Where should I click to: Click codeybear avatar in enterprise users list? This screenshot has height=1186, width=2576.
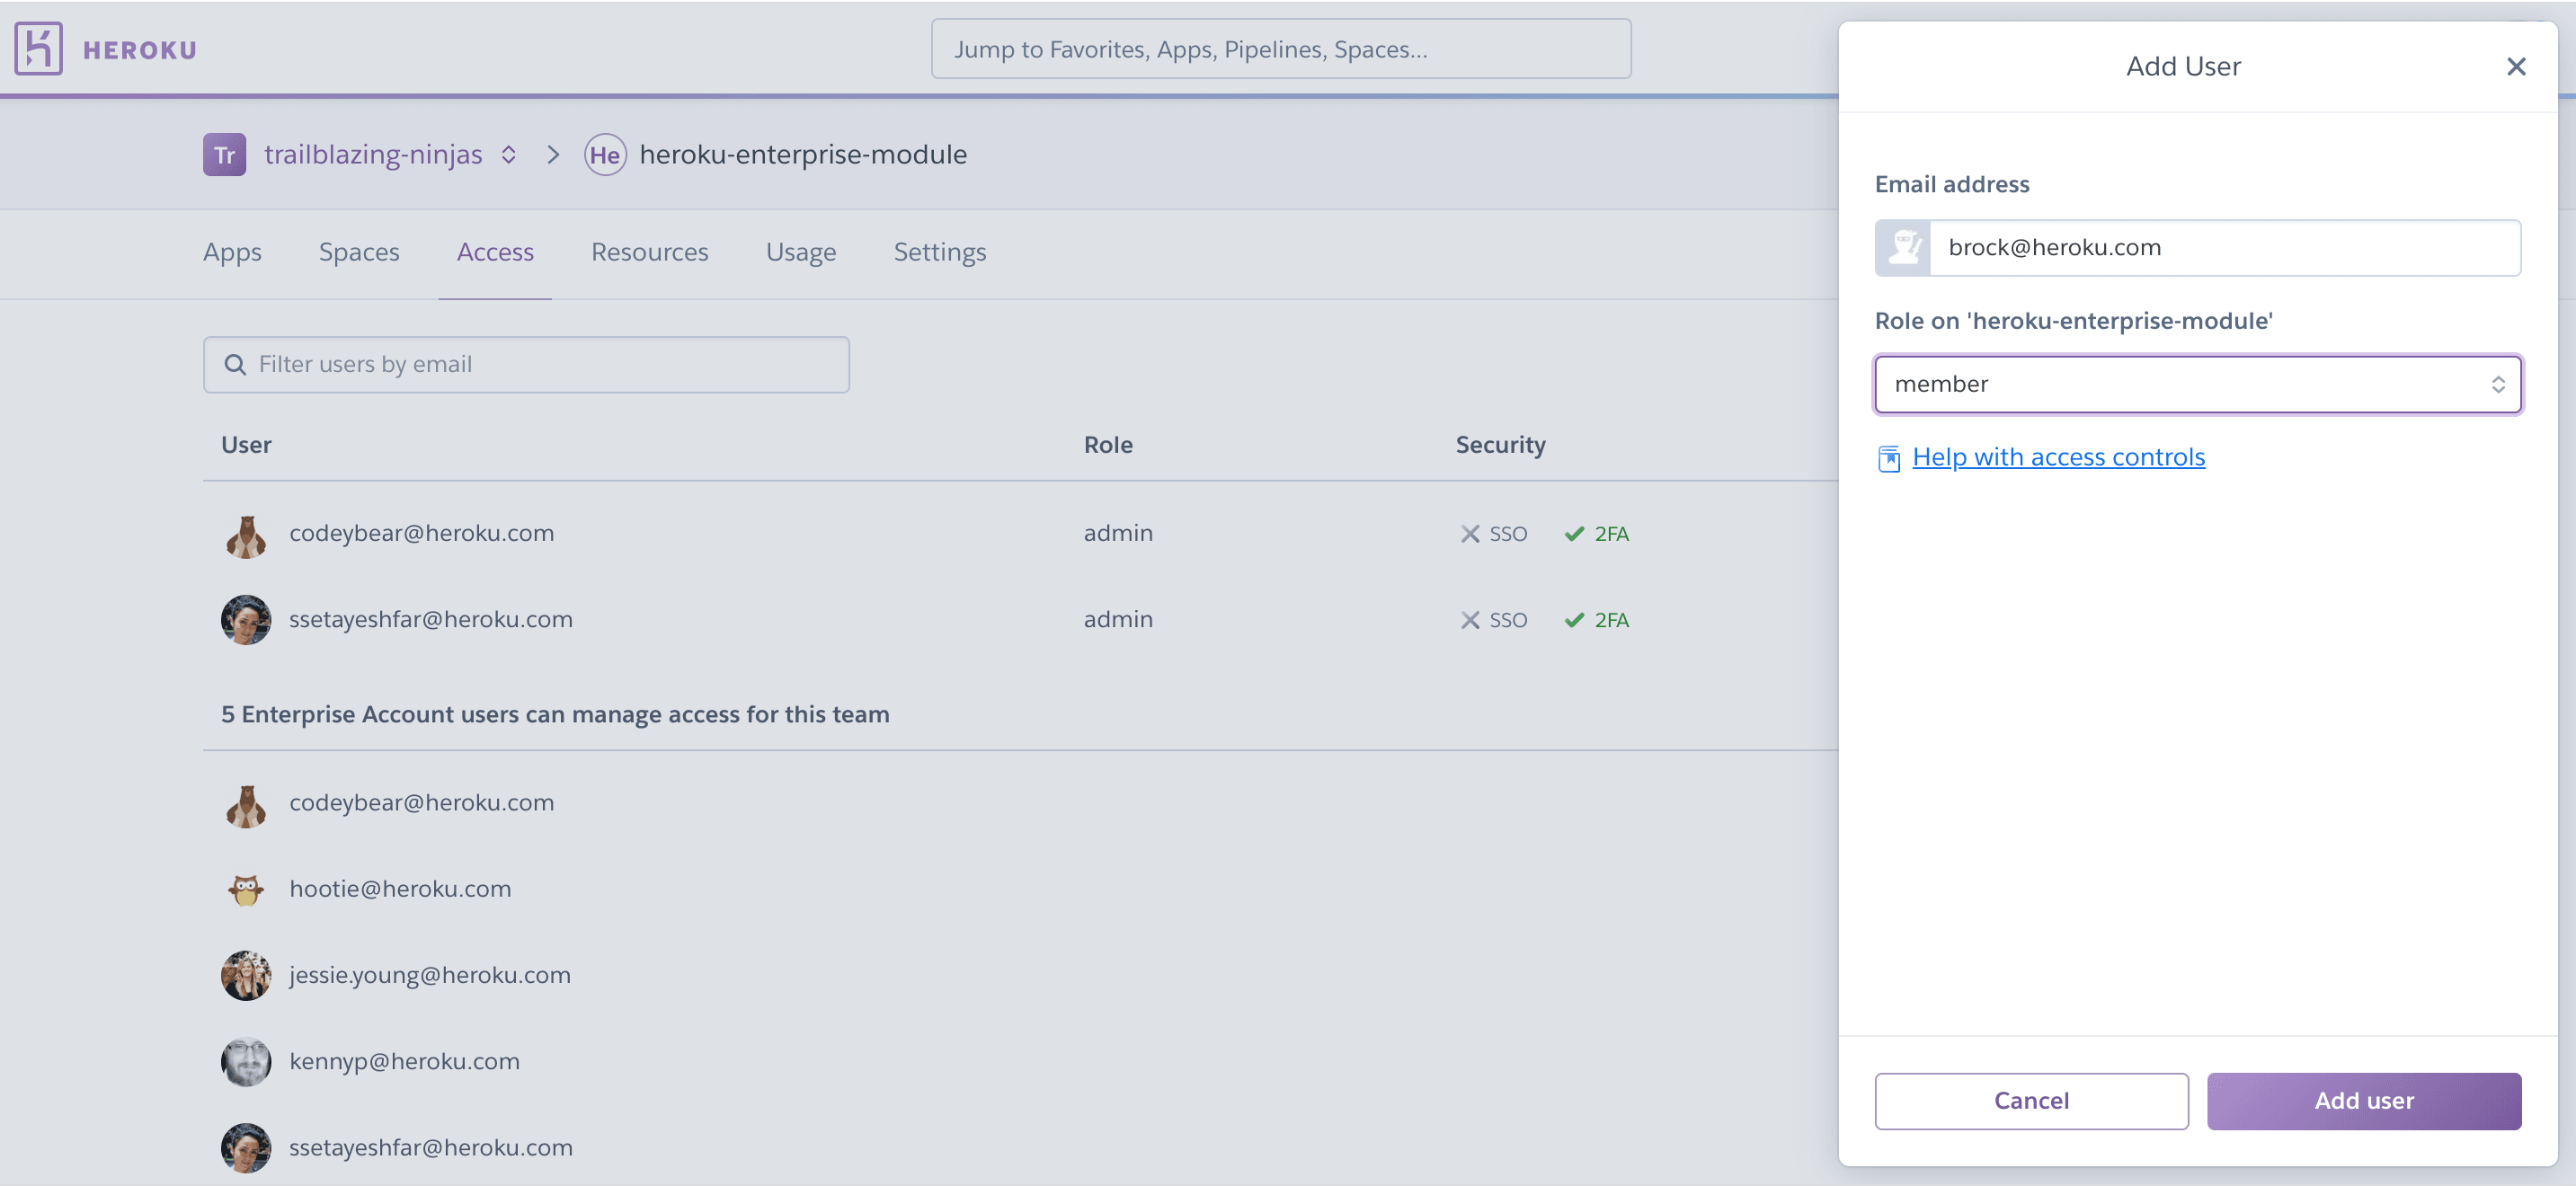click(246, 805)
